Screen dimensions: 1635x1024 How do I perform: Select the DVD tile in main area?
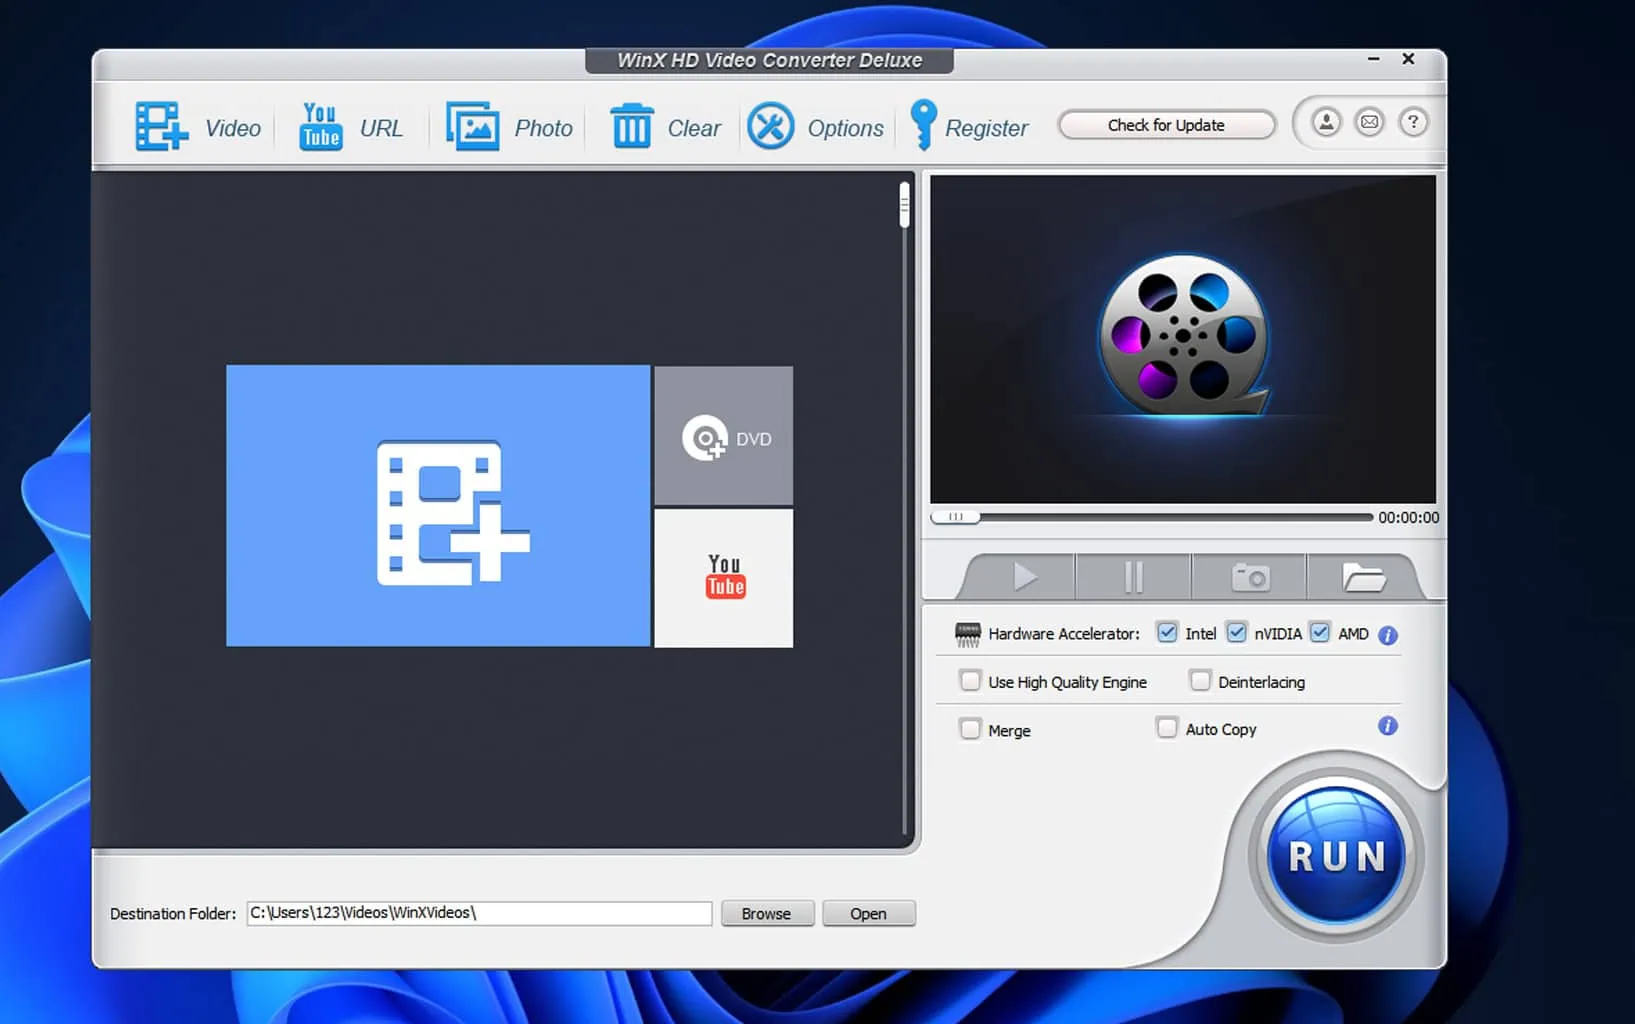724,437
